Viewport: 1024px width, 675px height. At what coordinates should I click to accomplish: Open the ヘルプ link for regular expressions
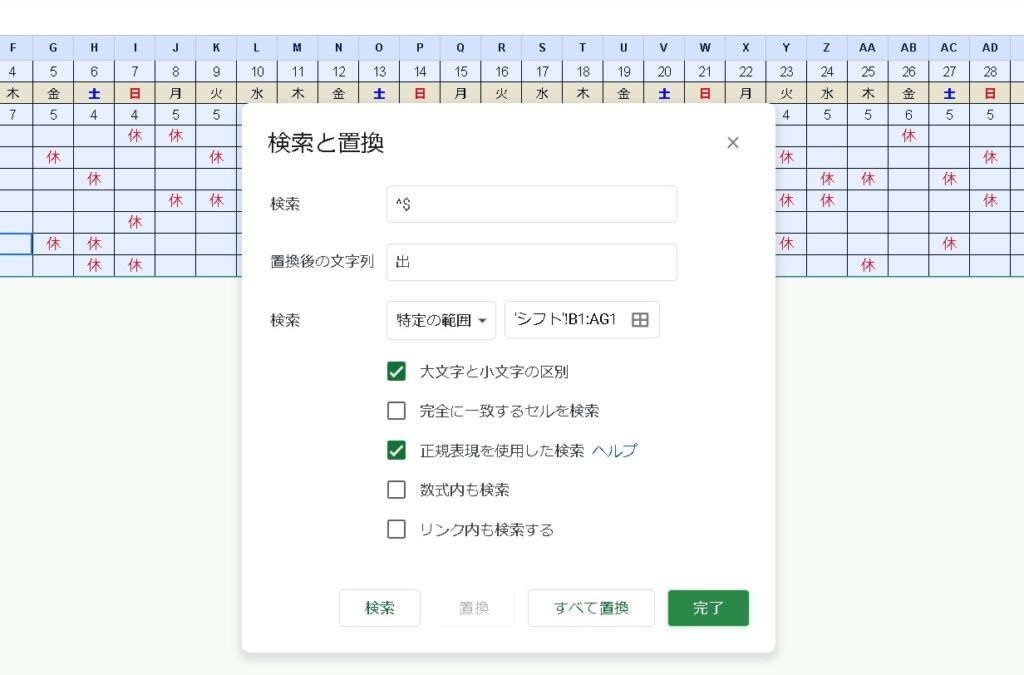(x=615, y=450)
